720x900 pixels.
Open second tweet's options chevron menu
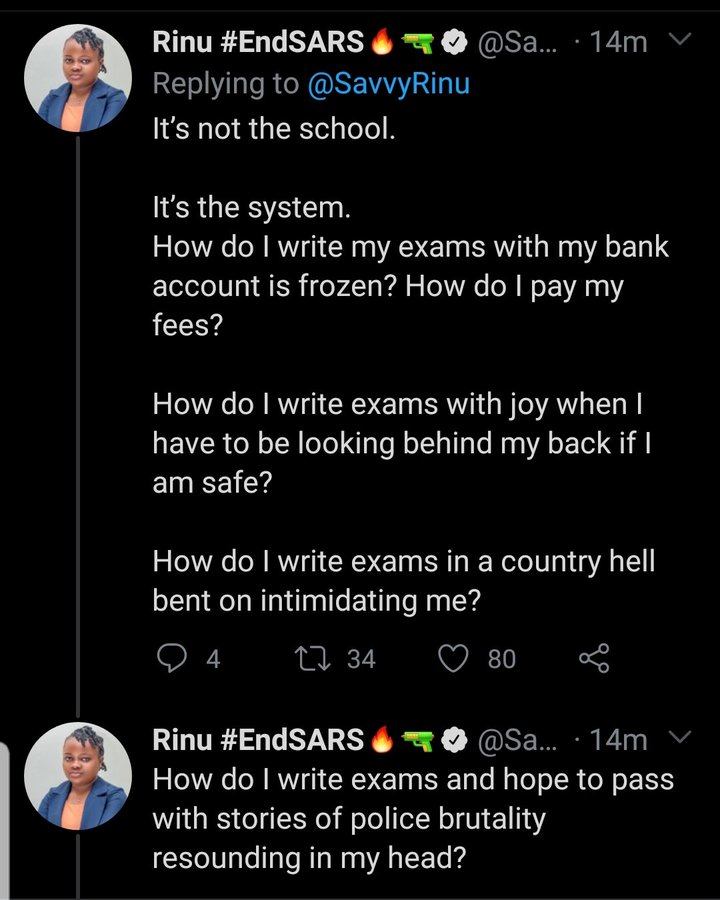(x=680, y=736)
